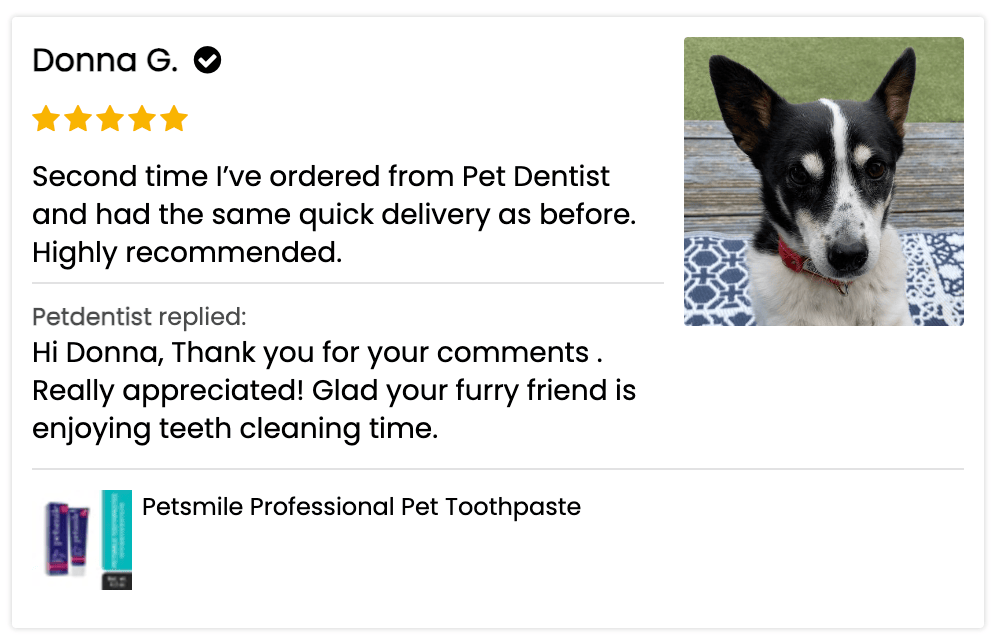This screenshot has height=636, width=998.
Task: Click the "Hi Donna, Thank you" reply line
Action: pos(317,353)
